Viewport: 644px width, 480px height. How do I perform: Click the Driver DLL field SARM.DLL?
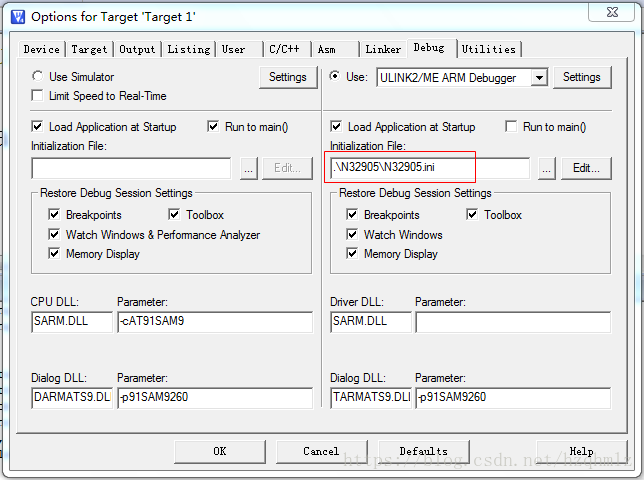tap(371, 322)
